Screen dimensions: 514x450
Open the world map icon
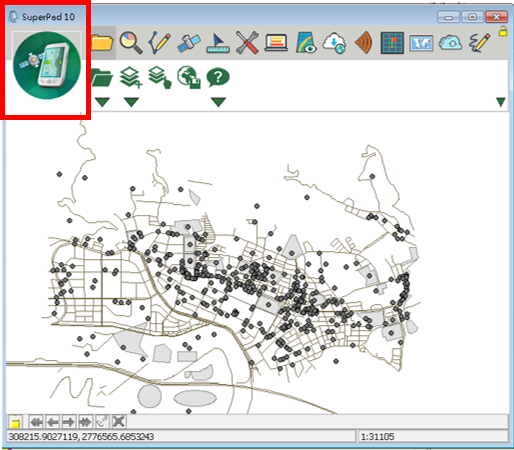pos(421,43)
